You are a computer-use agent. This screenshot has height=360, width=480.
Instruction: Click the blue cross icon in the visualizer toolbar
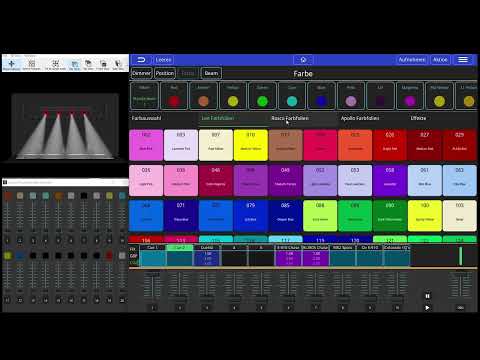tap(11, 64)
